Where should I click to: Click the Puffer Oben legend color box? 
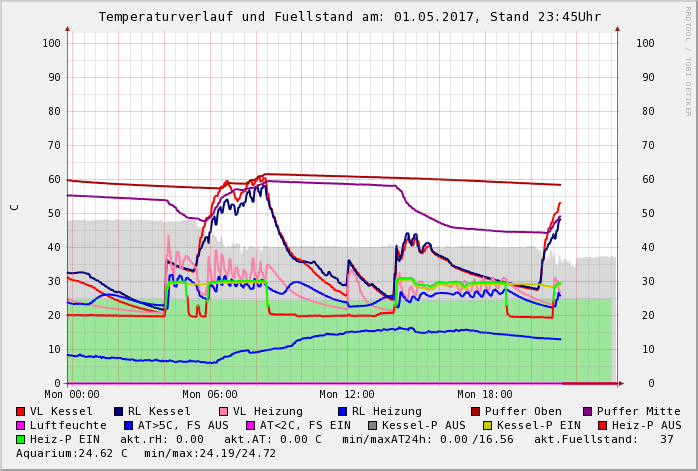pyautogui.click(x=476, y=411)
